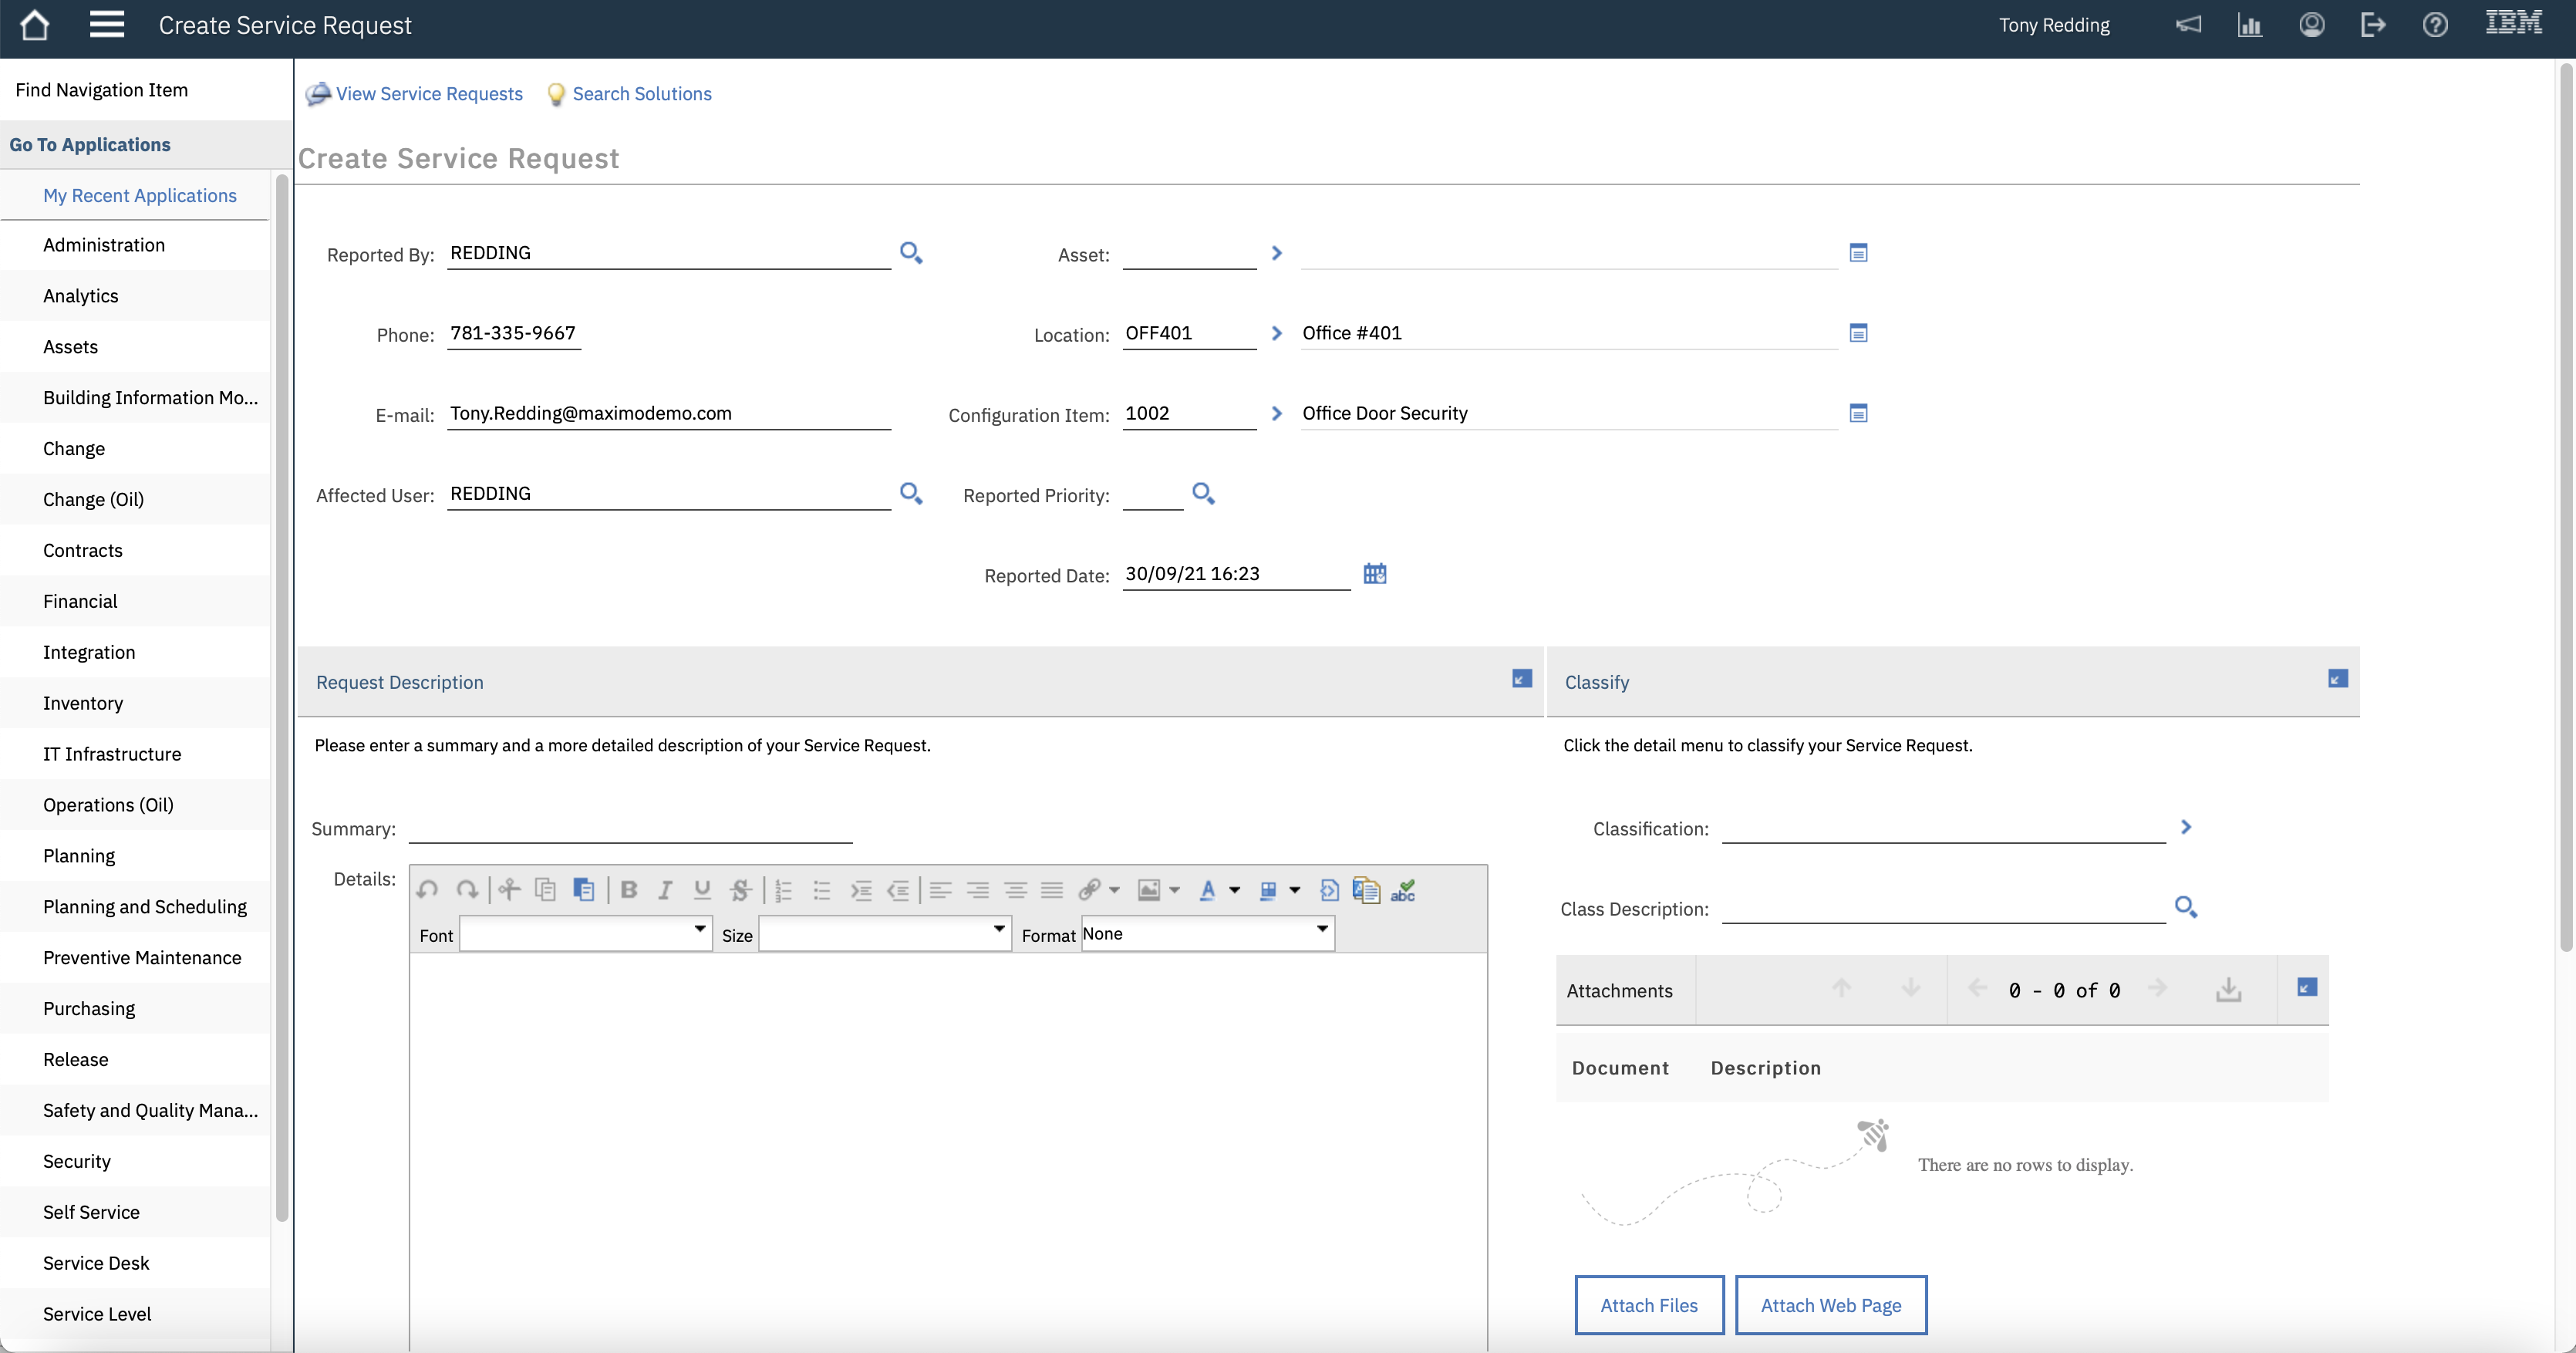Open the View Service Requests link
The width and height of the screenshot is (2576, 1353).
click(x=429, y=94)
